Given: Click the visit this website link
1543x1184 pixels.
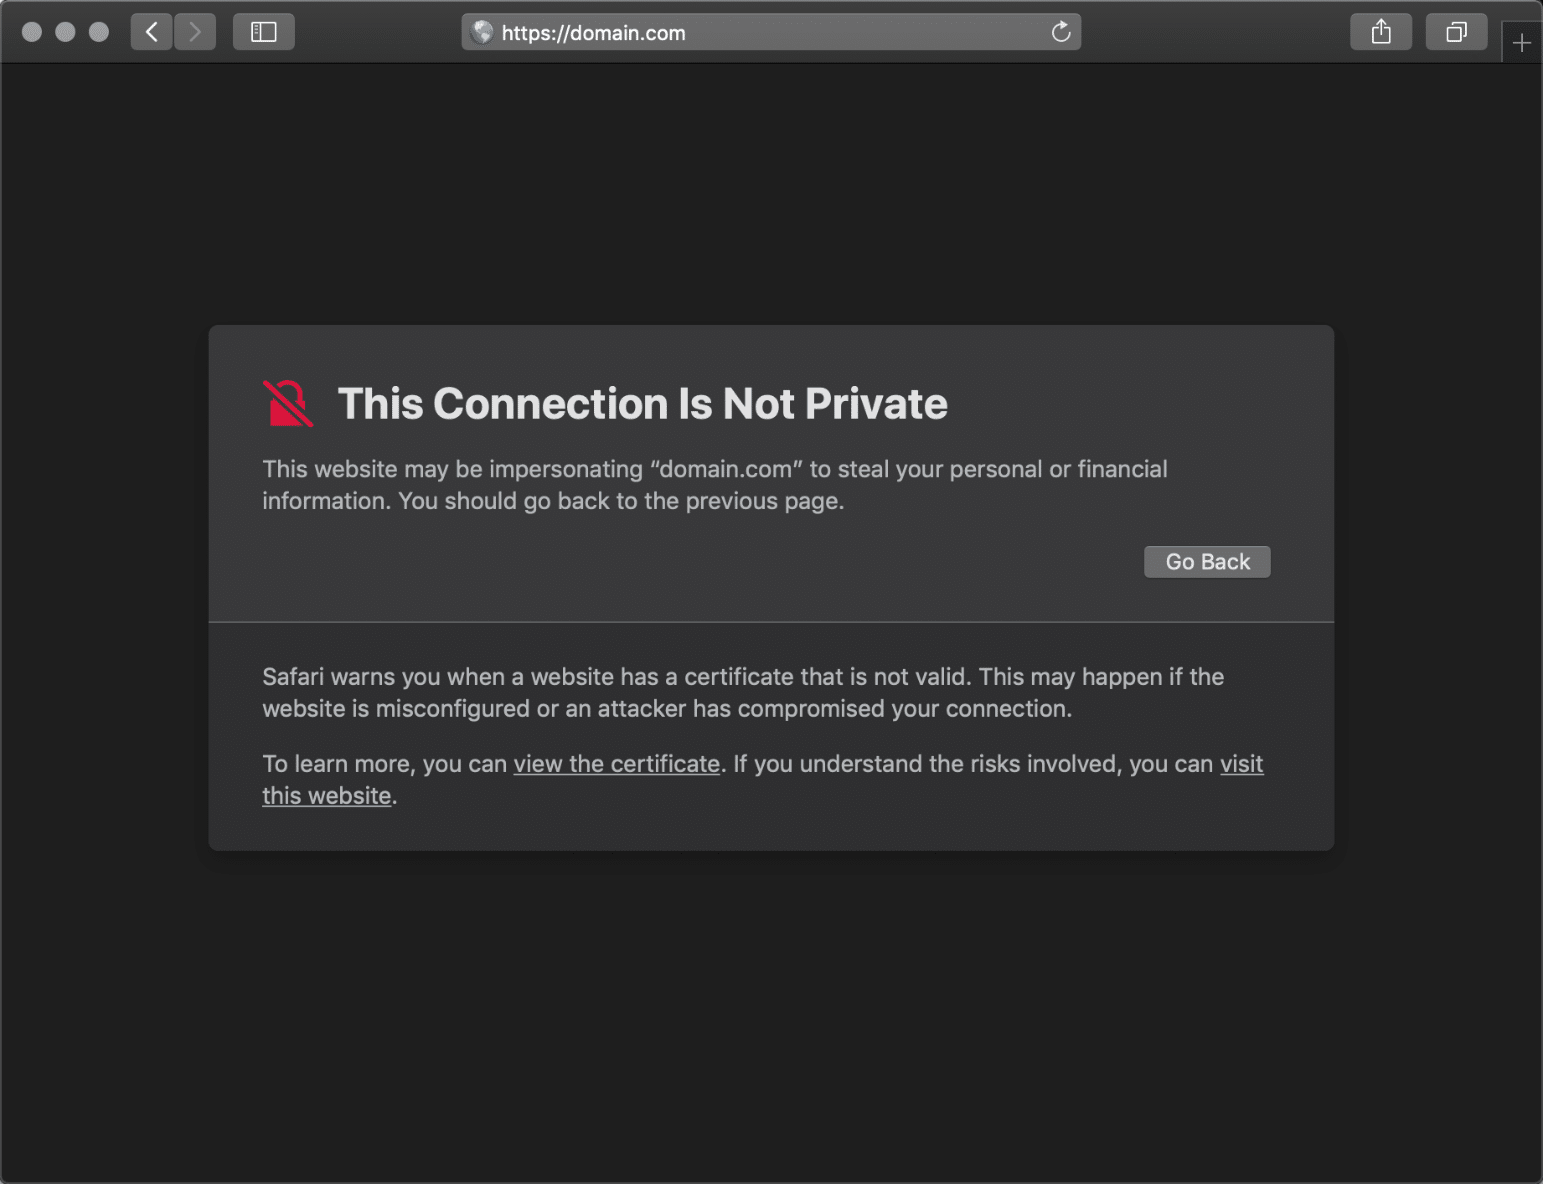Looking at the screenshot, I should (326, 795).
